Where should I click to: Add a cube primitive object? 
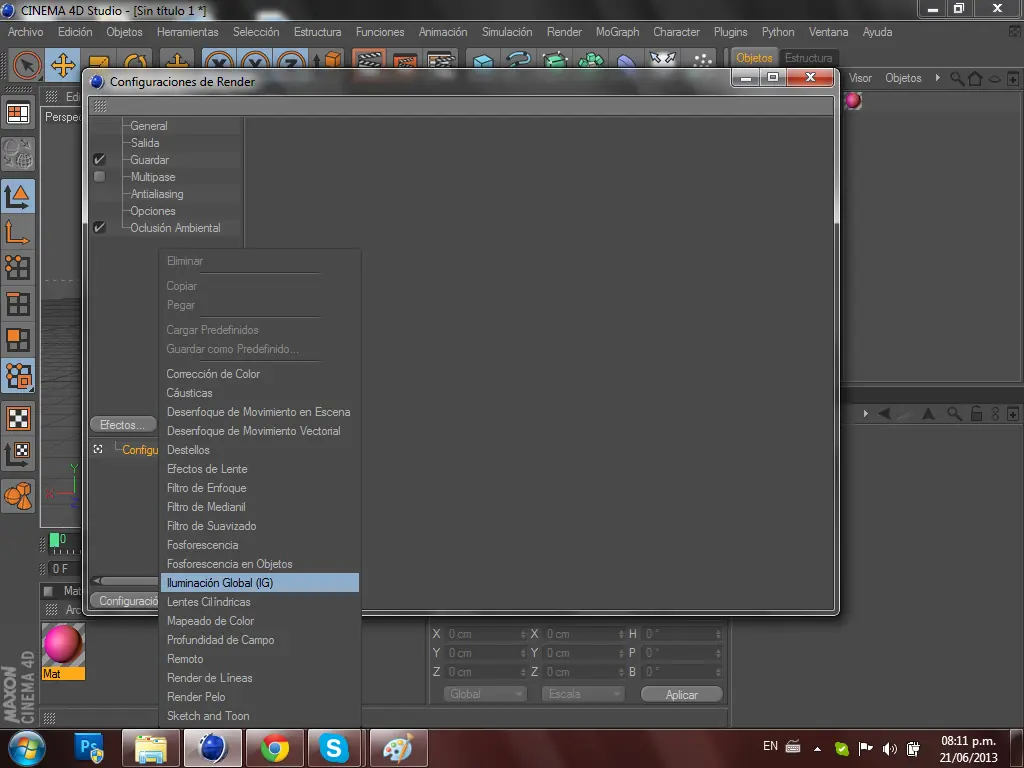click(x=483, y=63)
